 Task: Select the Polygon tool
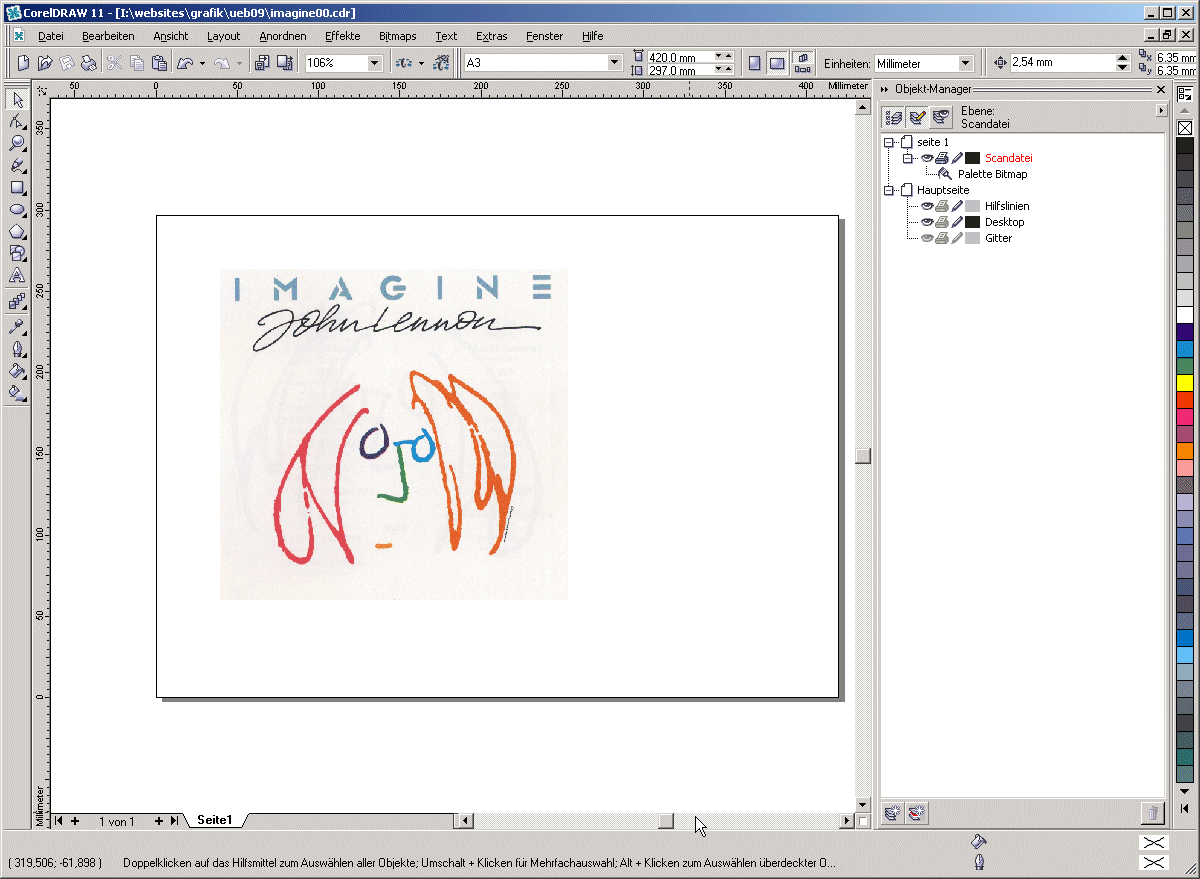pos(17,232)
